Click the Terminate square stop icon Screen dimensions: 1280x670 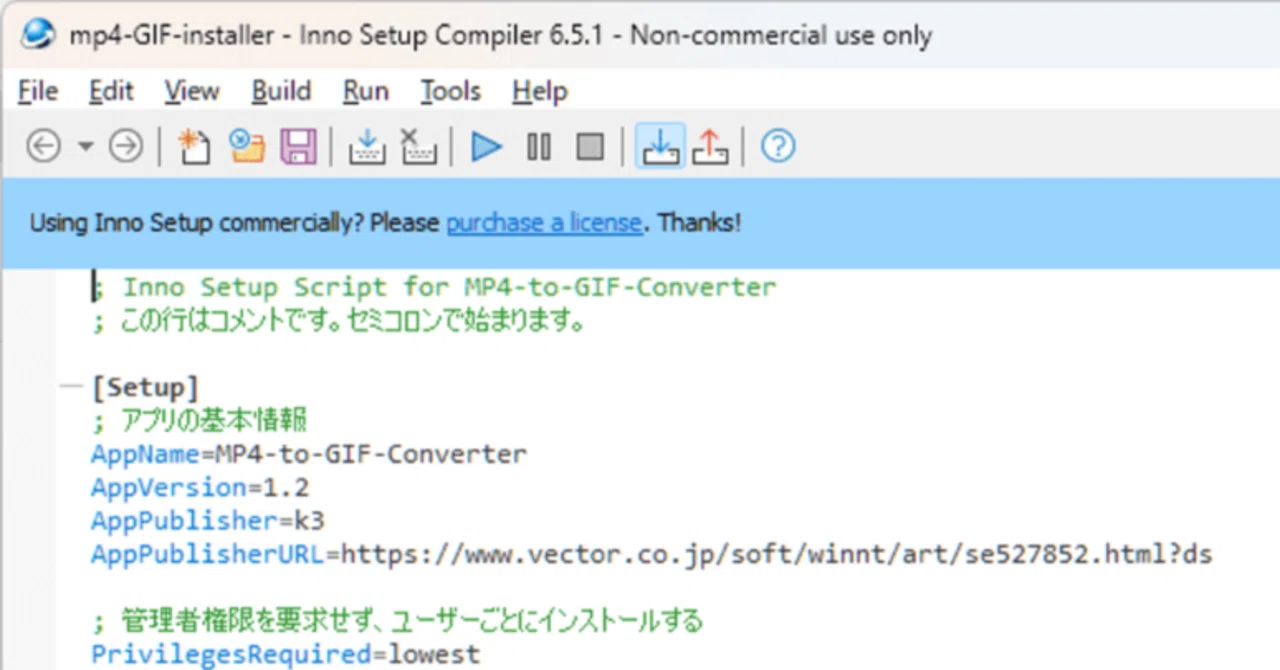pyautogui.click(x=590, y=147)
